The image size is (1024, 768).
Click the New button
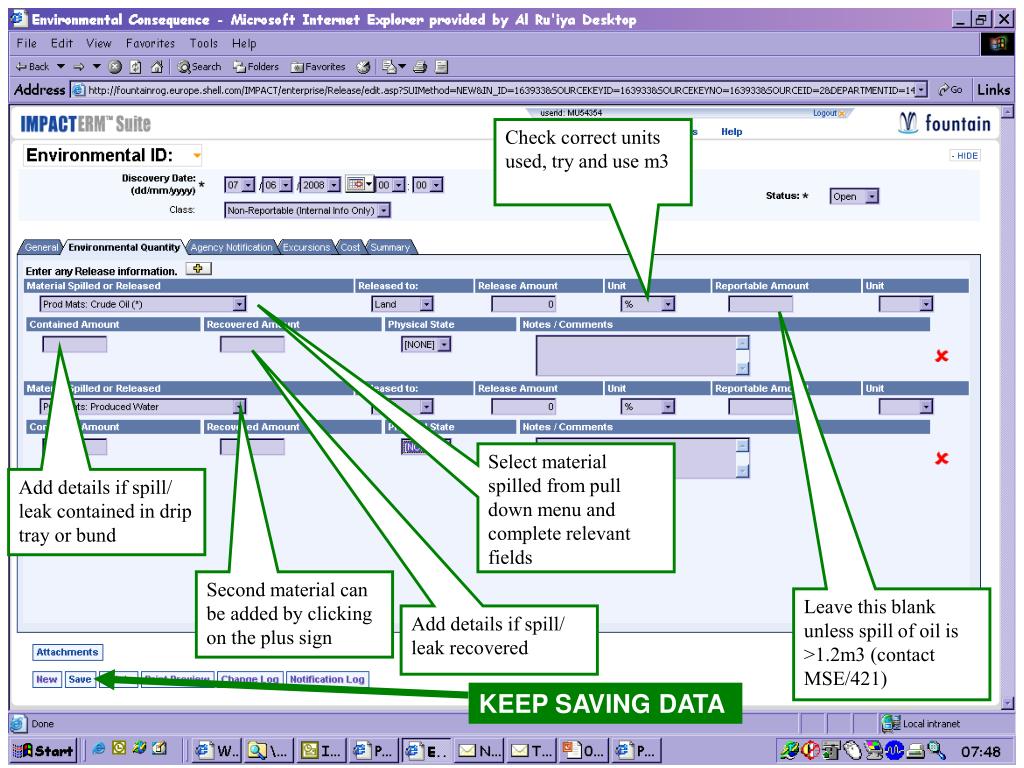46,679
